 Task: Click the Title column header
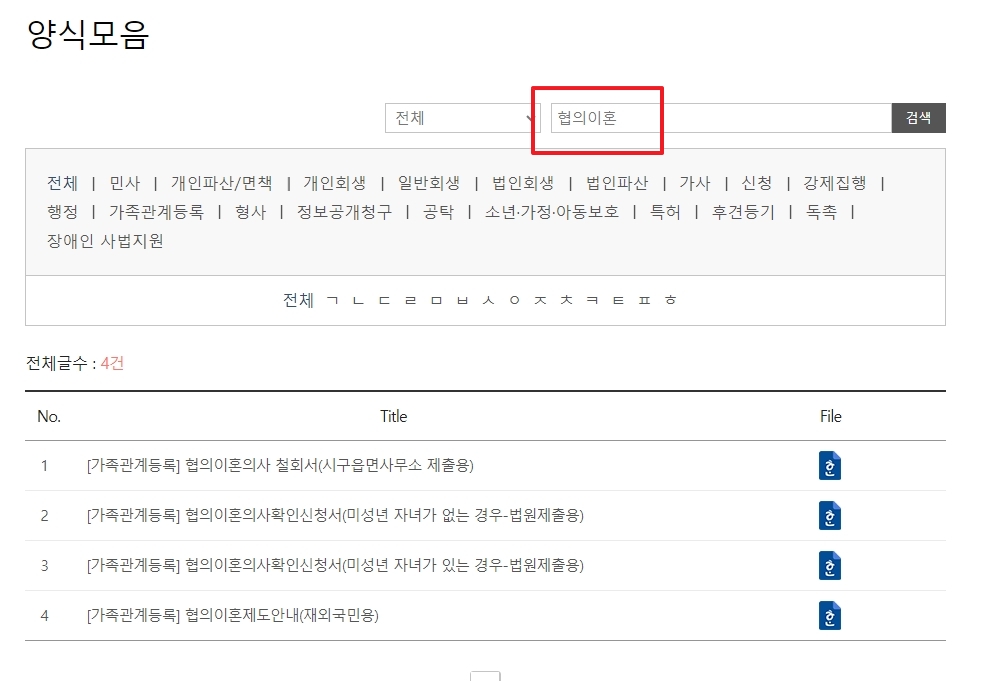point(393,416)
